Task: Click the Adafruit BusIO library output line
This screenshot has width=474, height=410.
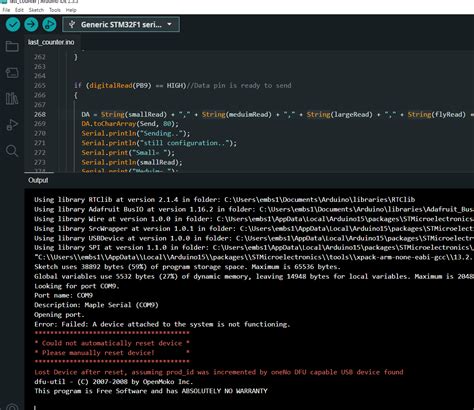Action: coord(254,209)
